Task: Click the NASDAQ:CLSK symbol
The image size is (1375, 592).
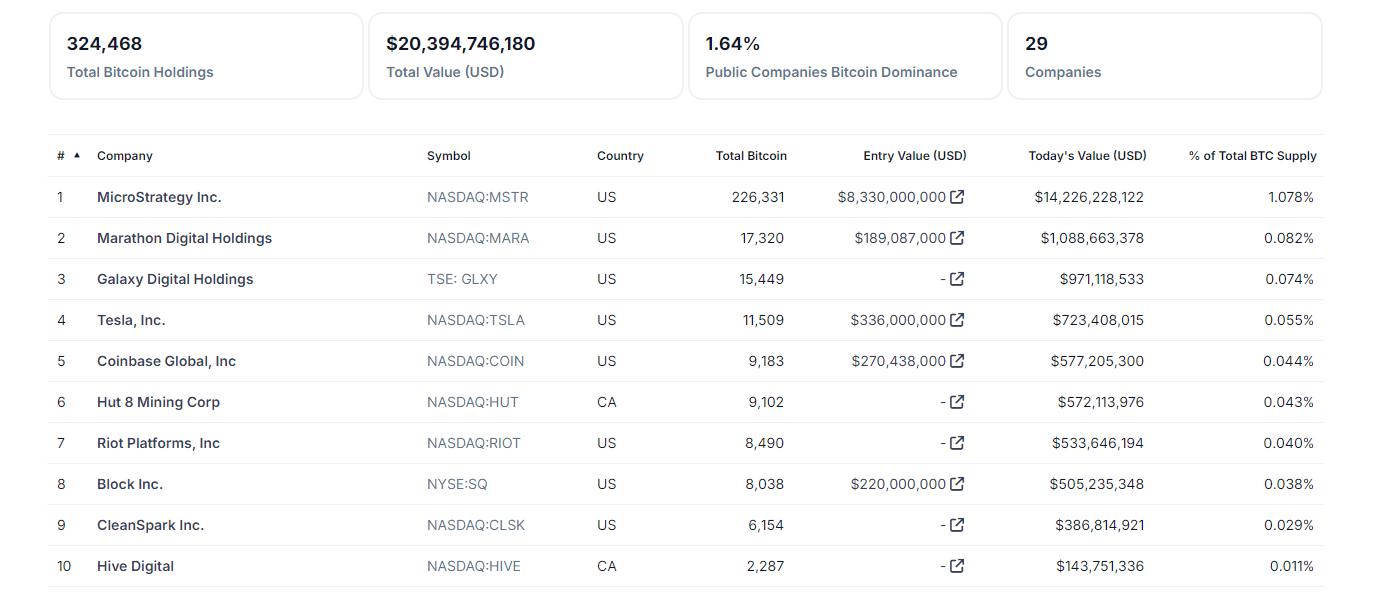Action: point(476,525)
